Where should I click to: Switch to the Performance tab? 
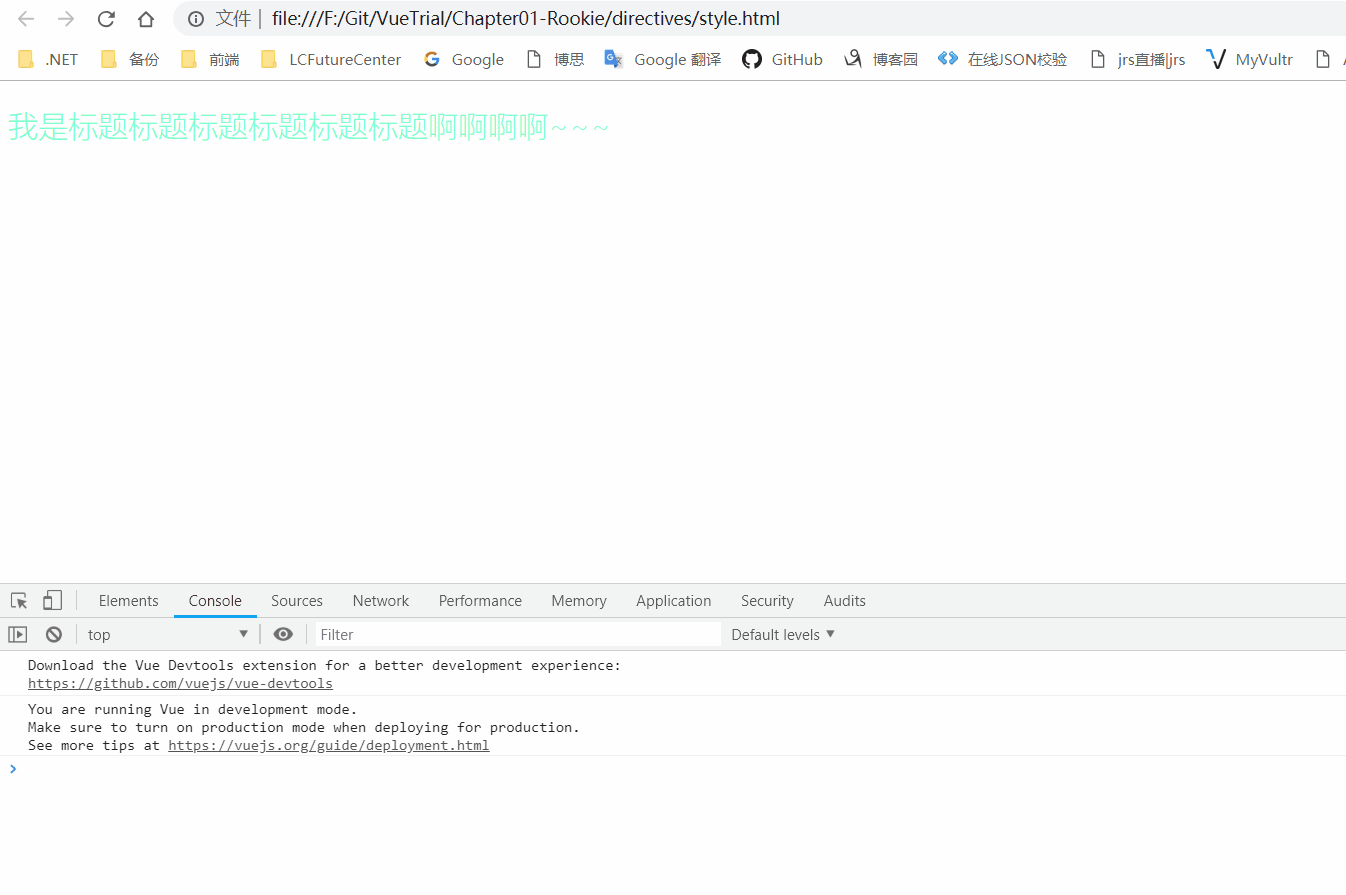pos(480,601)
